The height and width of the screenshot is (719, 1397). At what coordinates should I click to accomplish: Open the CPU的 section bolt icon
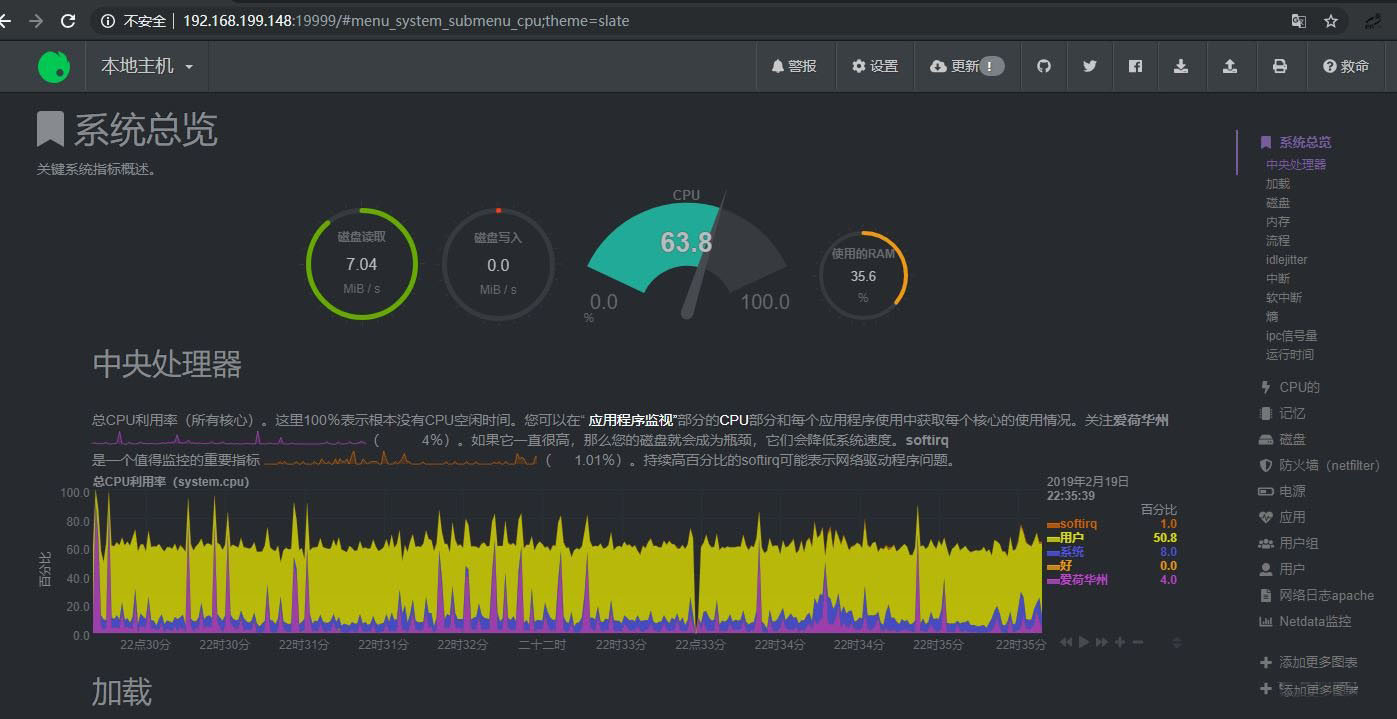coord(1266,387)
